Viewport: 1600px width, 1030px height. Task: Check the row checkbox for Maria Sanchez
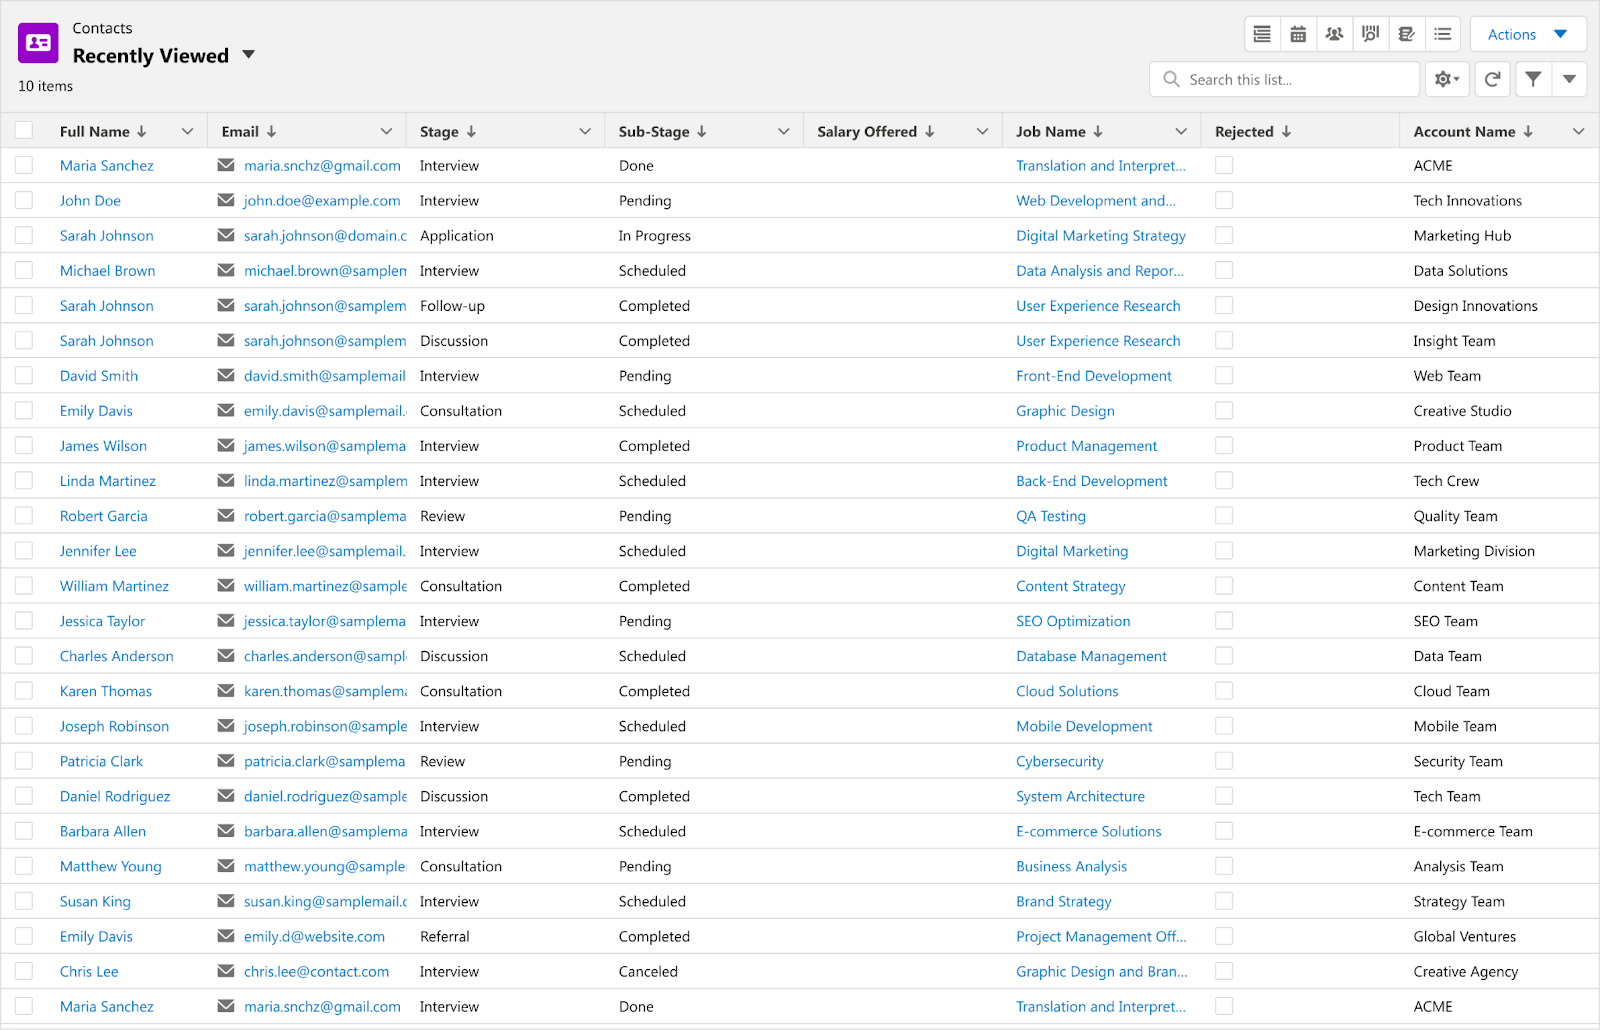[x=24, y=166]
